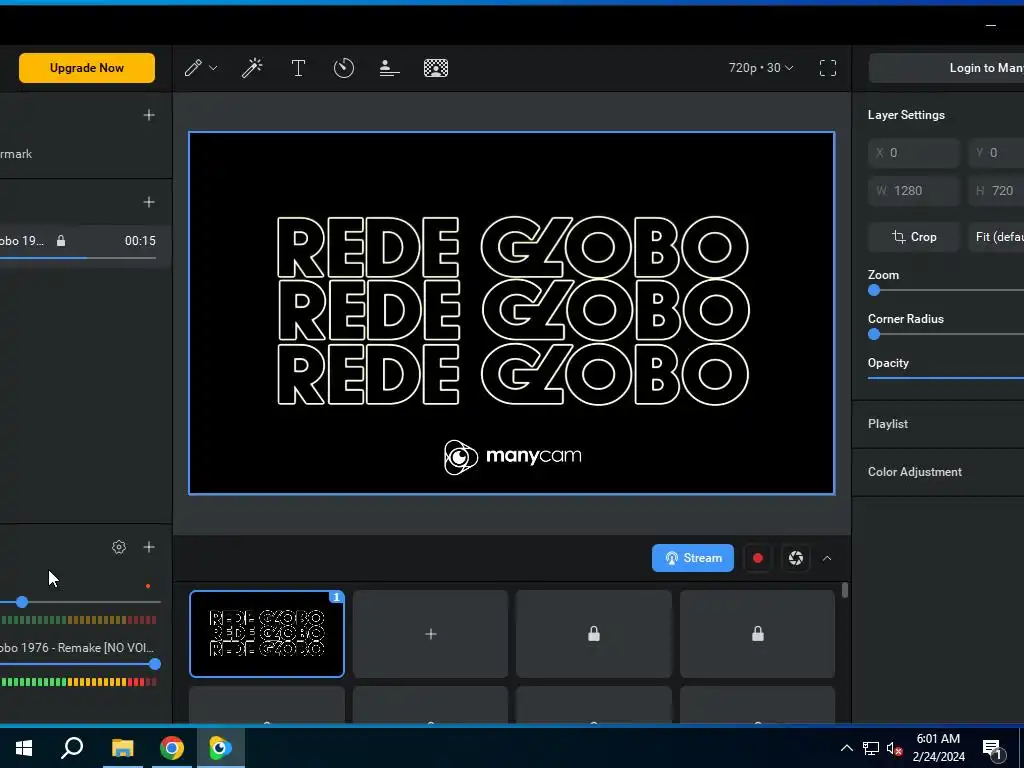Adjust the Zoom slider handle
1024x768 pixels.
[874, 291]
